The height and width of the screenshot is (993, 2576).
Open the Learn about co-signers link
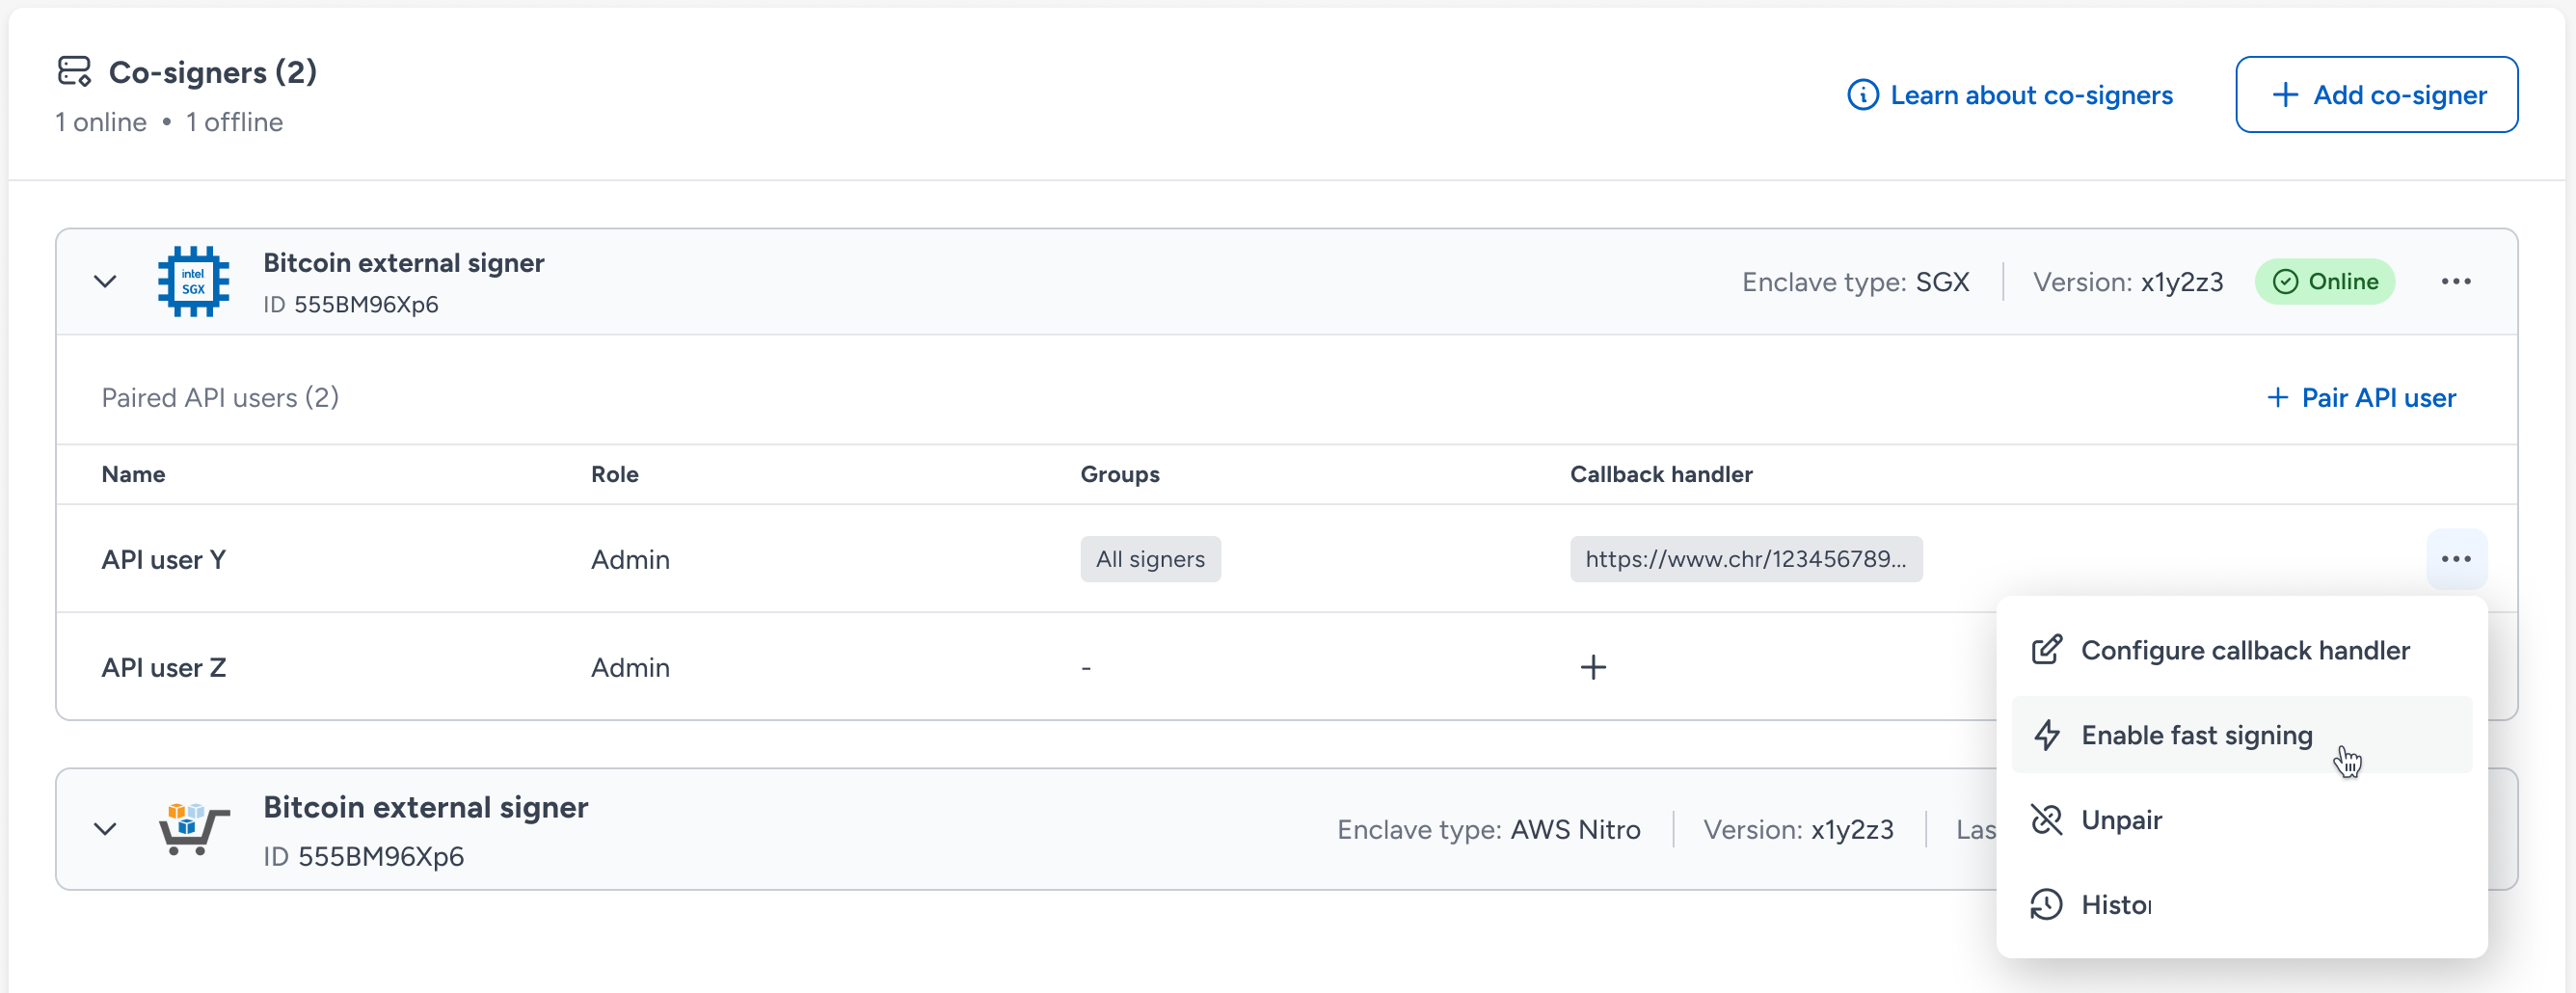coord(2010,95)
